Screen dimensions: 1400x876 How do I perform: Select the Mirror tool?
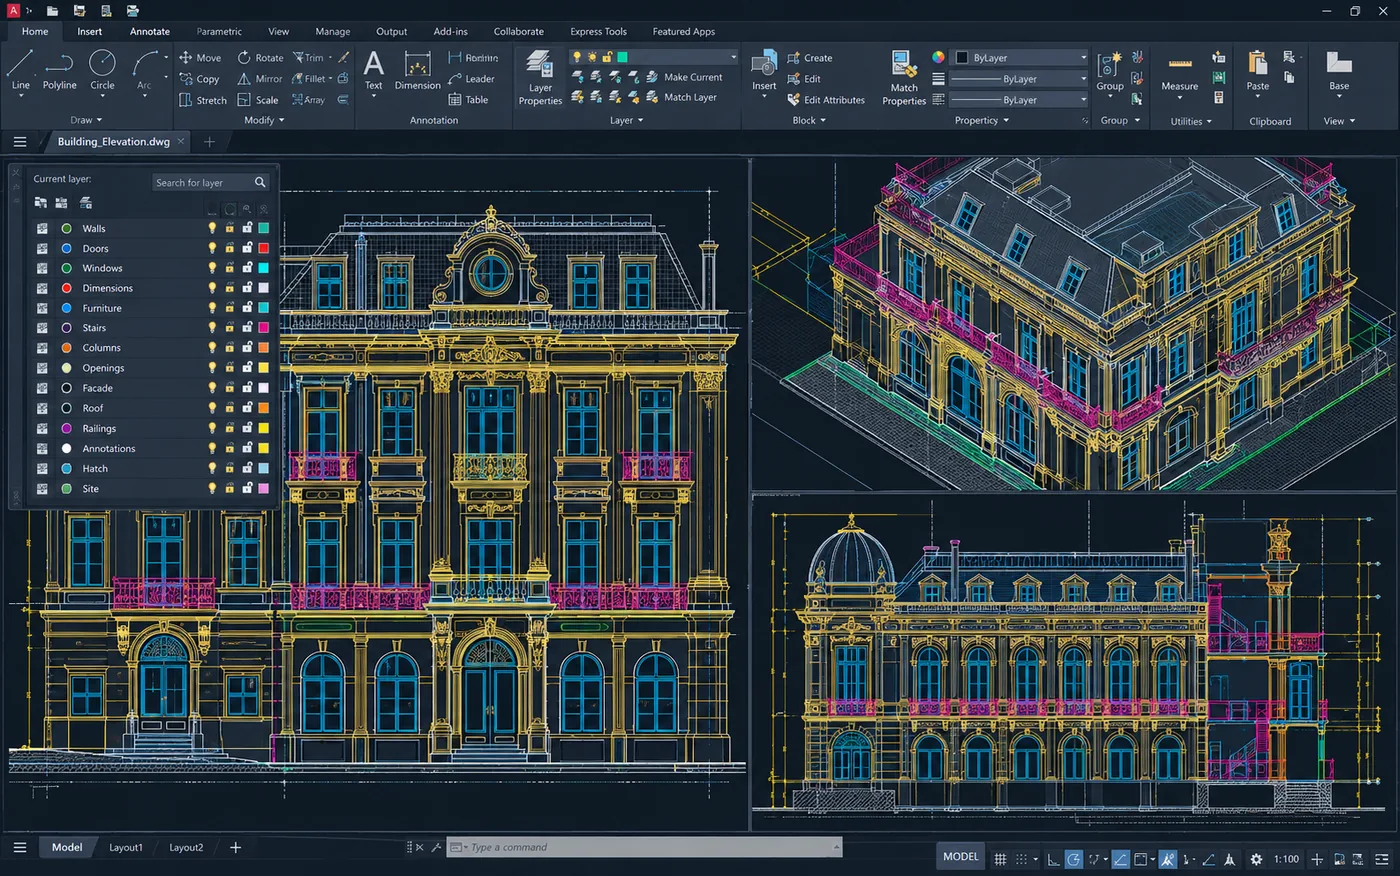tap(260, 79)
